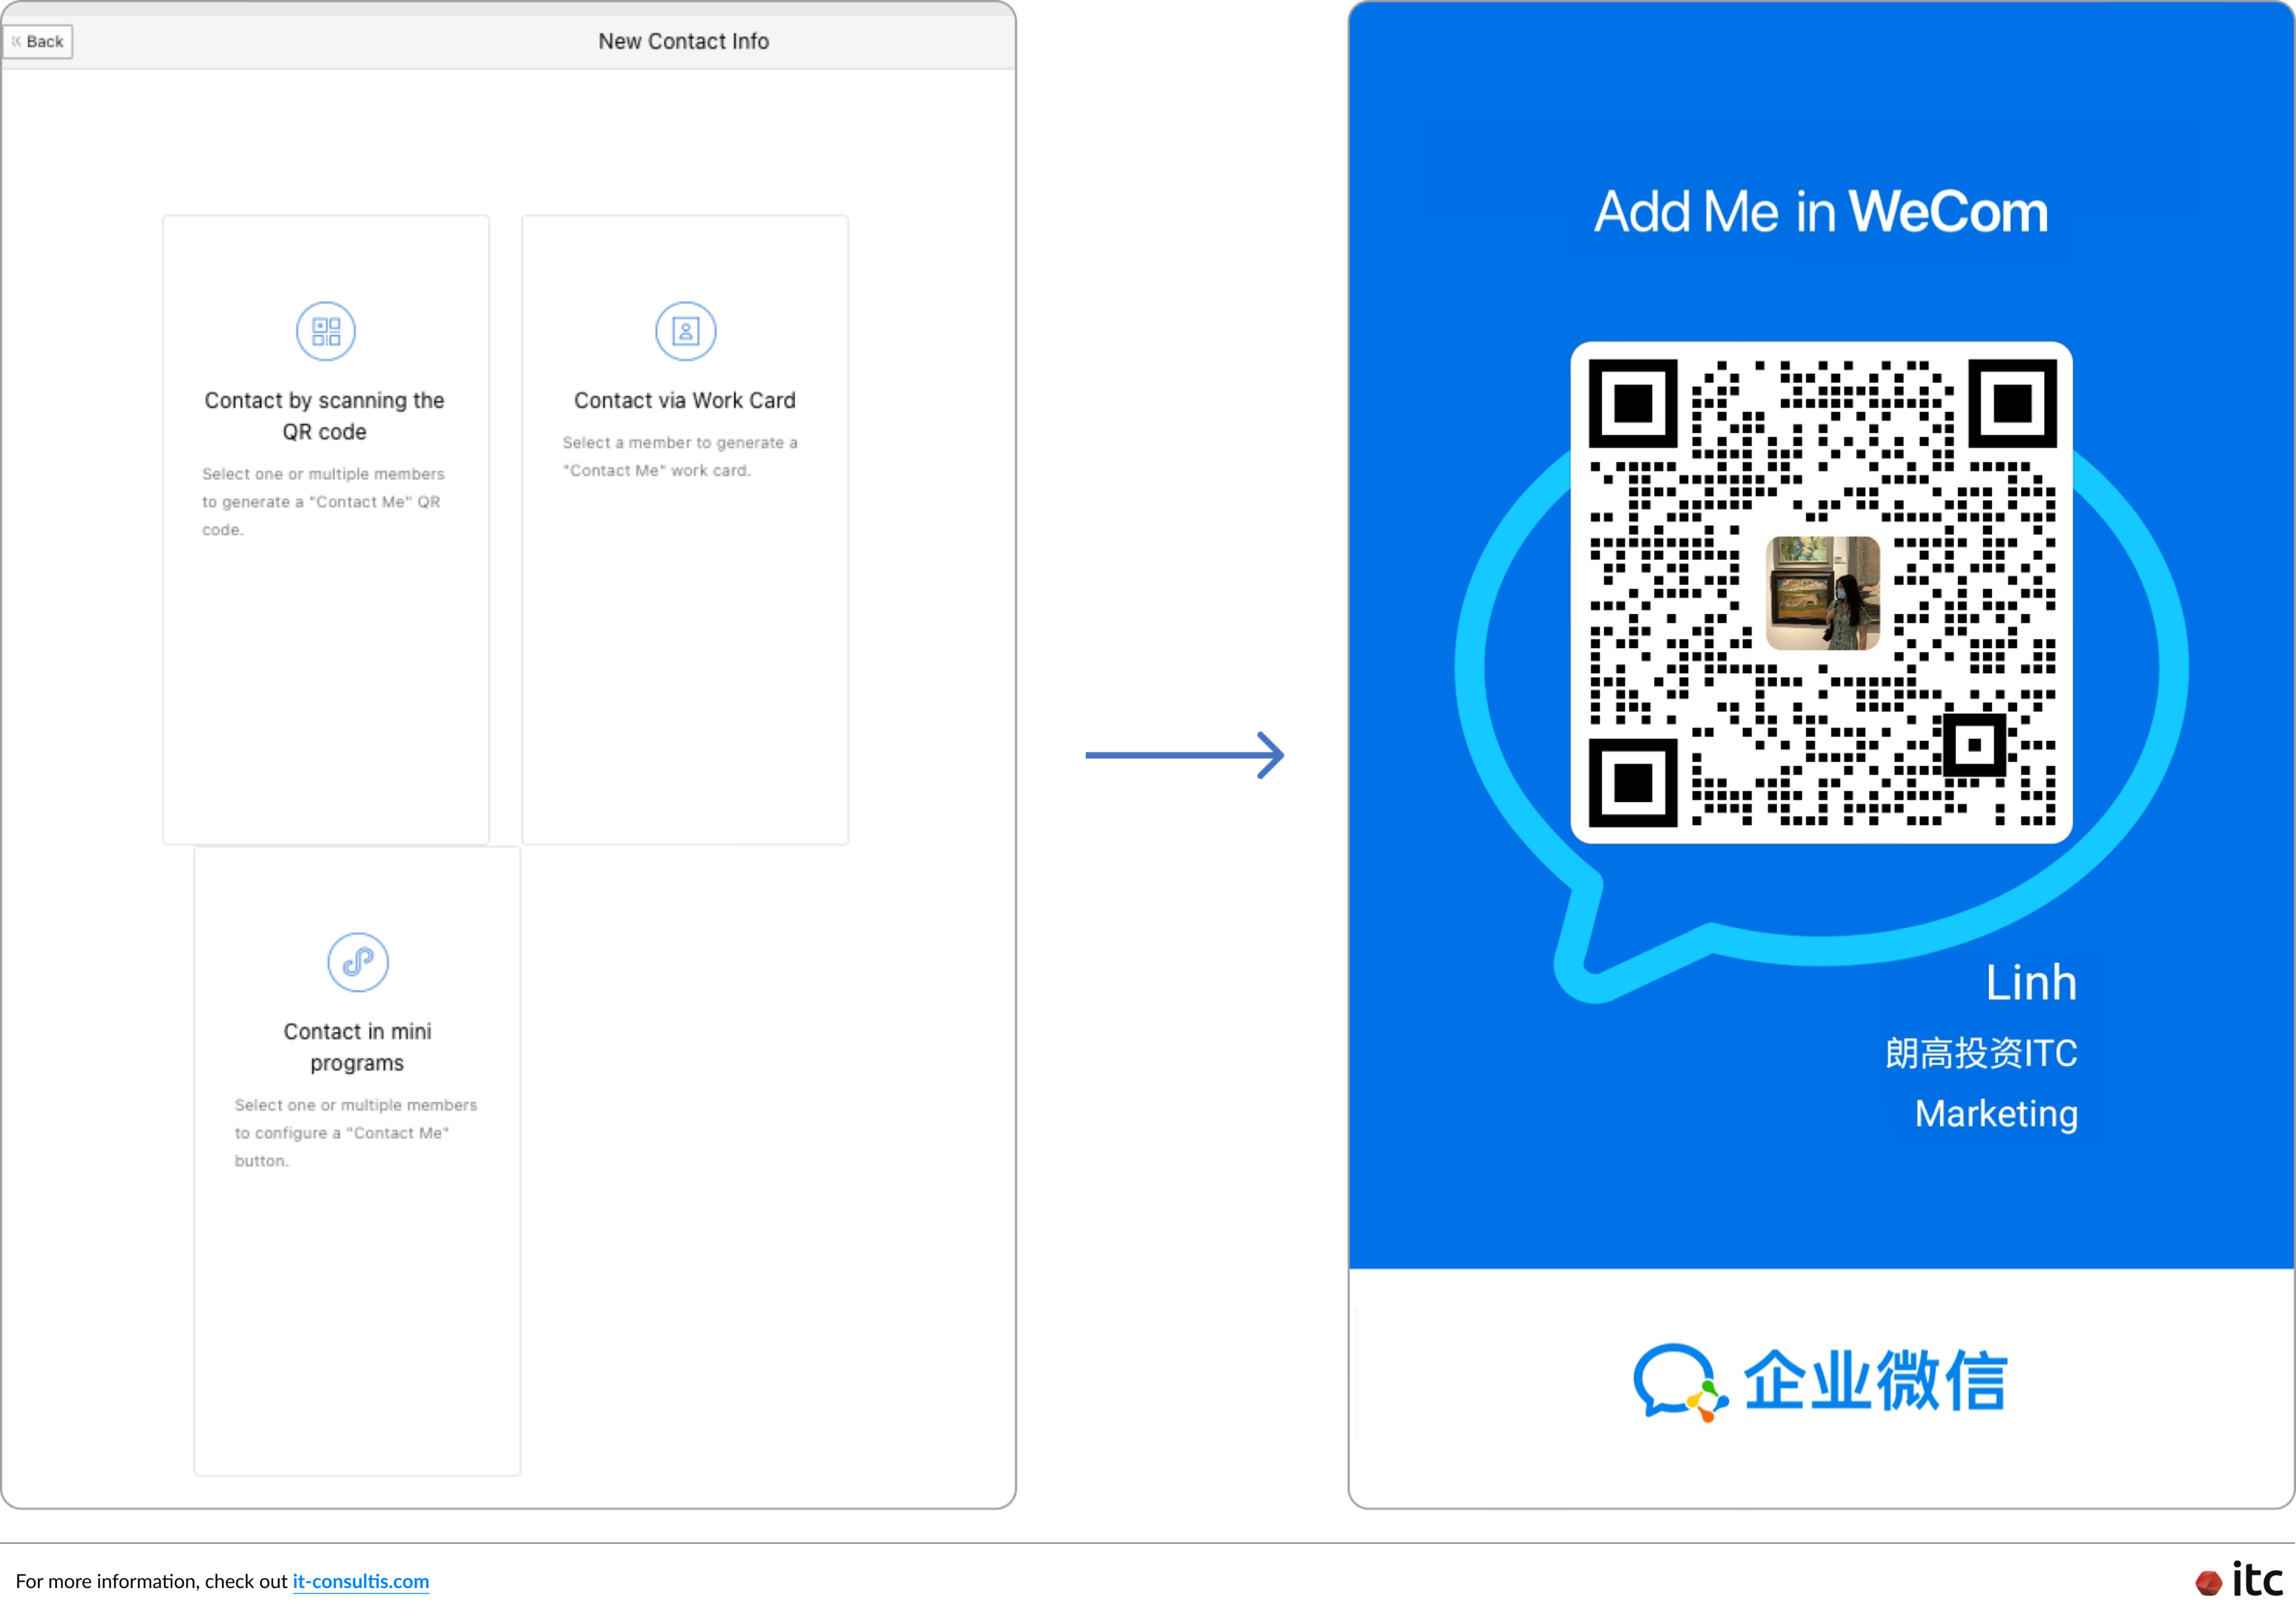This screenshot has height=1619, width=2296.
Task: Select "Contact by scanning the QR code" title
Action: [x=325, y=416]
